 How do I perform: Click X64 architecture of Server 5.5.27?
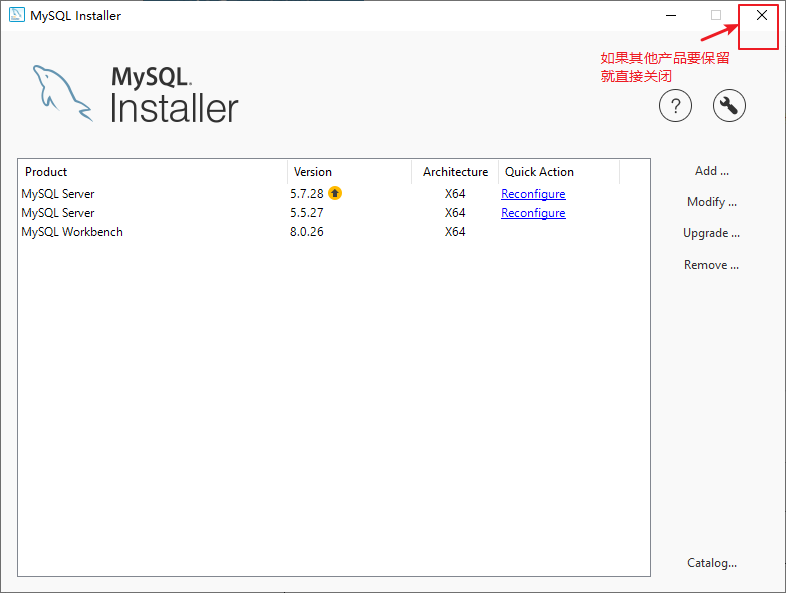coord(455,213)
